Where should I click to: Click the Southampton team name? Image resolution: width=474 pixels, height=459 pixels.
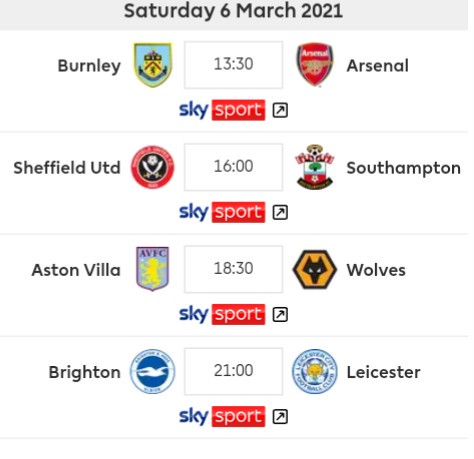[x=403, y=168]
